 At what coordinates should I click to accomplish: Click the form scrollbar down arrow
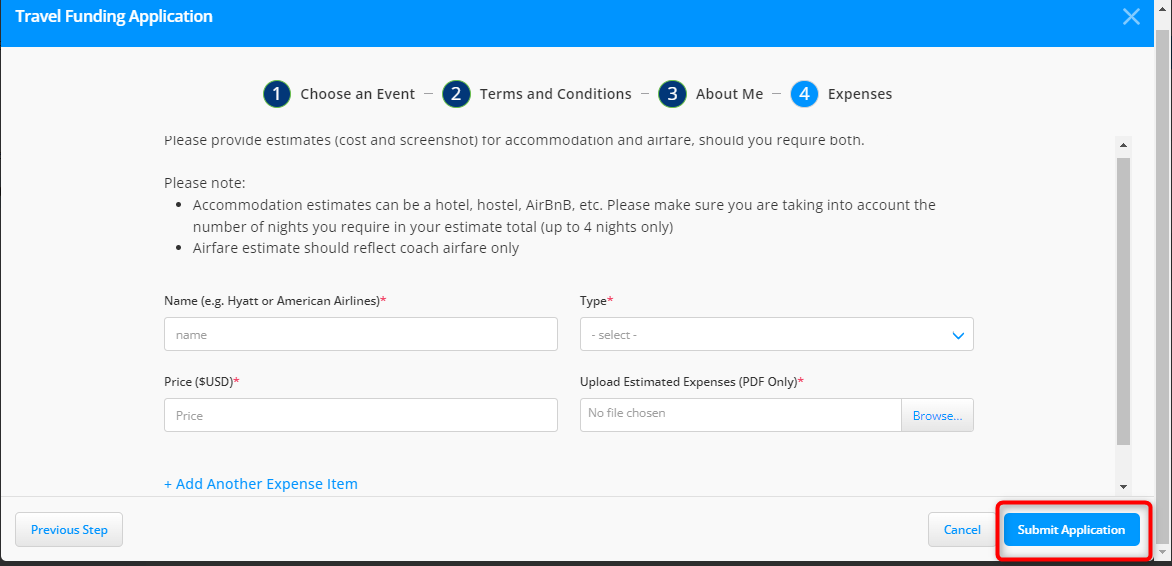pos(1123,486)
